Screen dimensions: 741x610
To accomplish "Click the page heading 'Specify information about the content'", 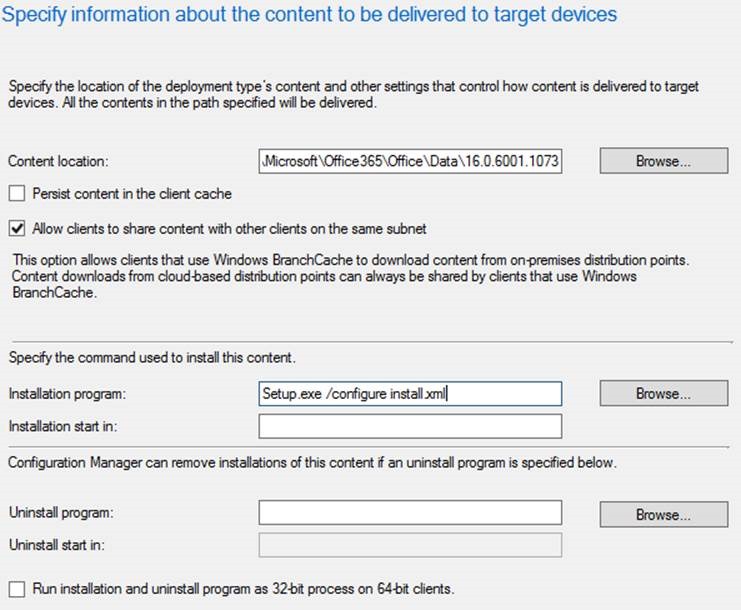I will point(309,14).
